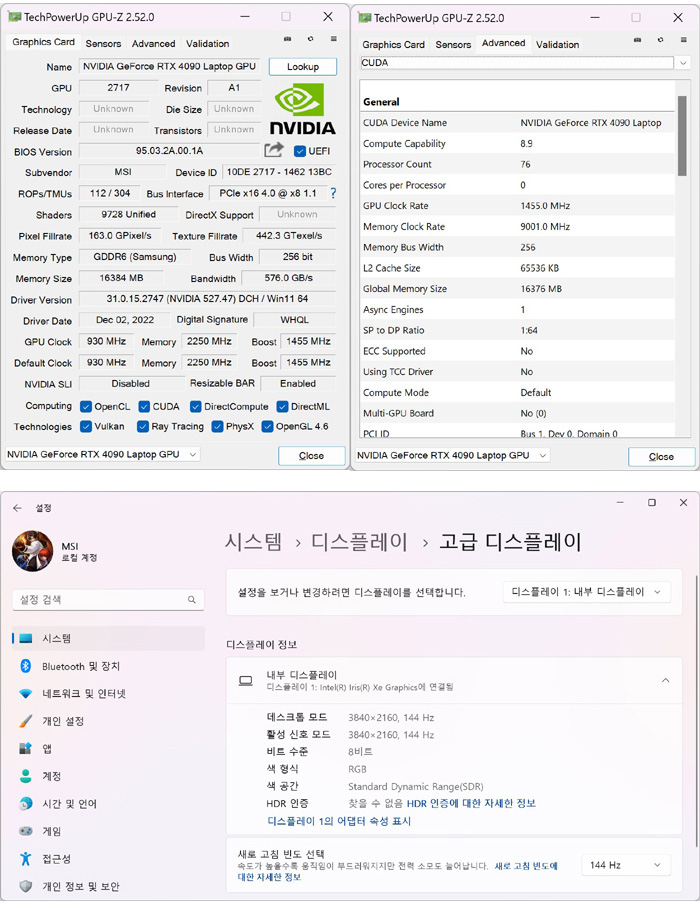
Task: Open the hamburger menu in left GPU-Z window
Action: (x=334, y=39)
